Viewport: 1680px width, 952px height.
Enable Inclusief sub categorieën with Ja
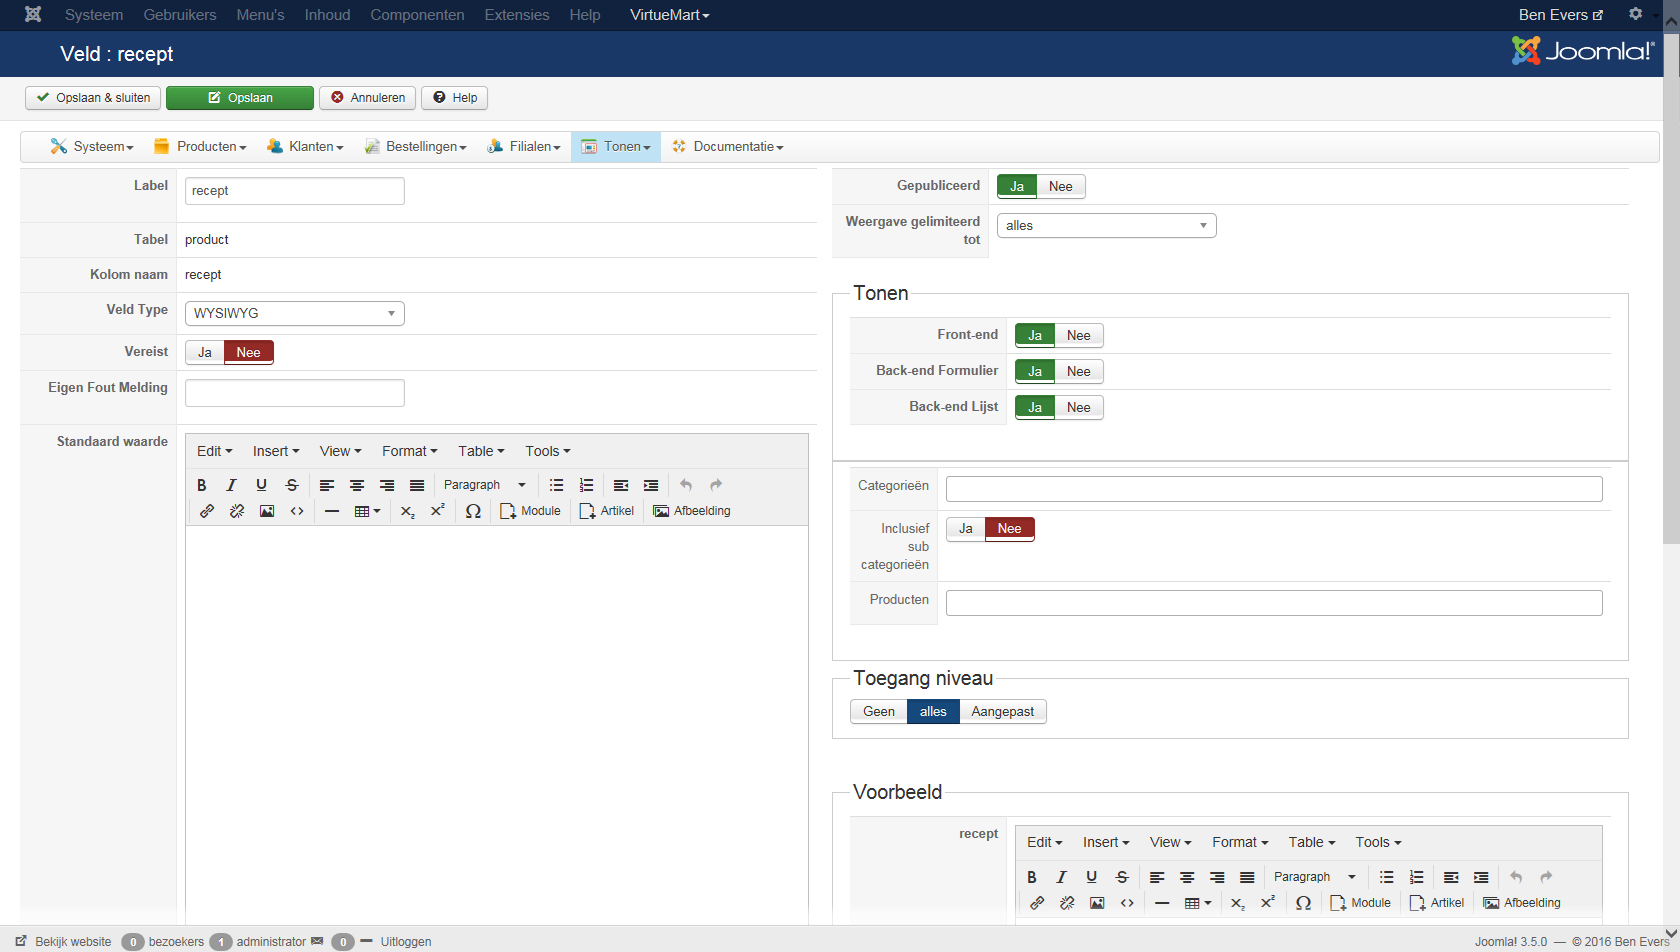[966, 528]
